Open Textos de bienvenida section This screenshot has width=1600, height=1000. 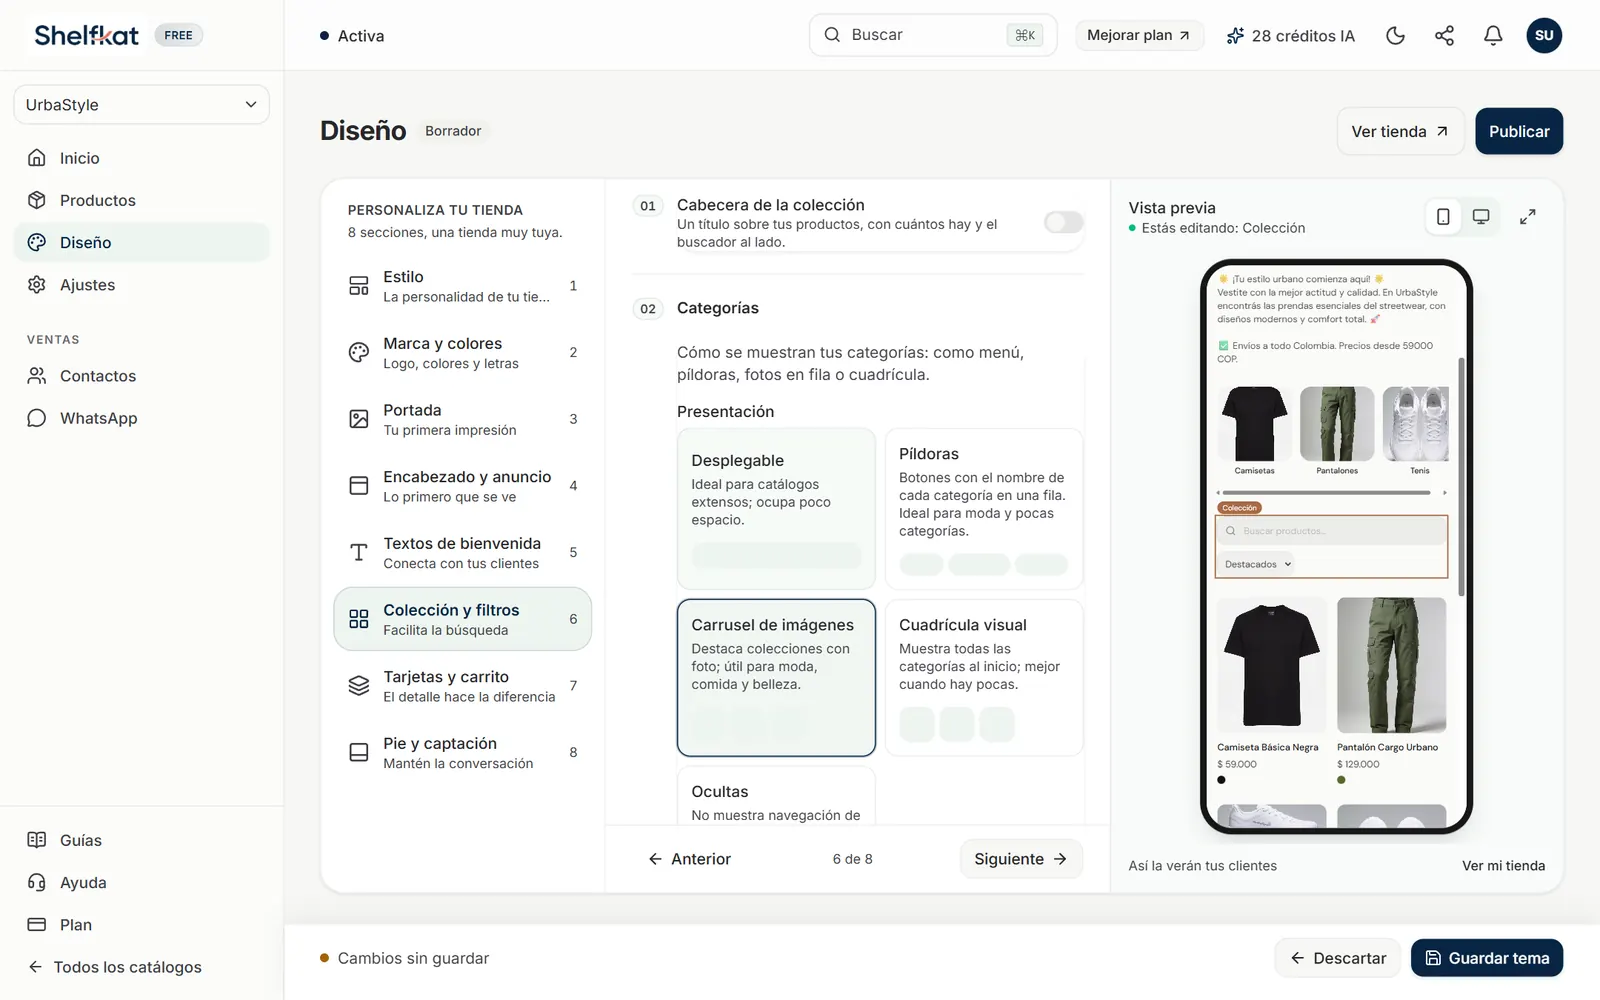[x=462, y=553]
